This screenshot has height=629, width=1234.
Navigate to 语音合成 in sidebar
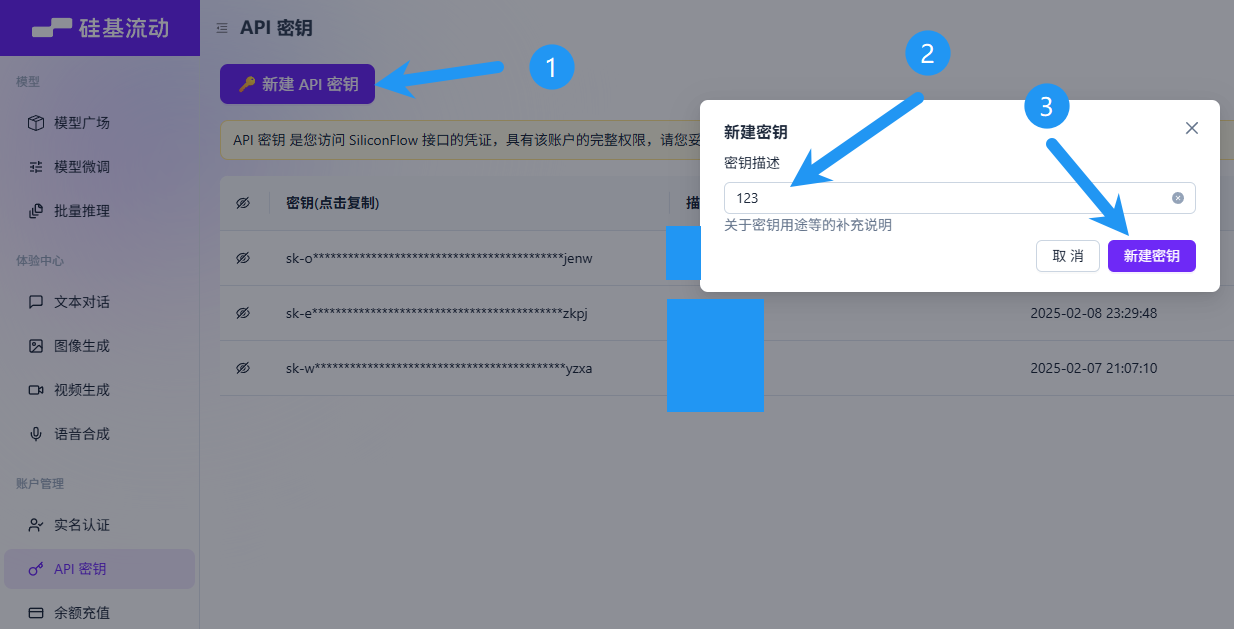[x=82, y=434]
